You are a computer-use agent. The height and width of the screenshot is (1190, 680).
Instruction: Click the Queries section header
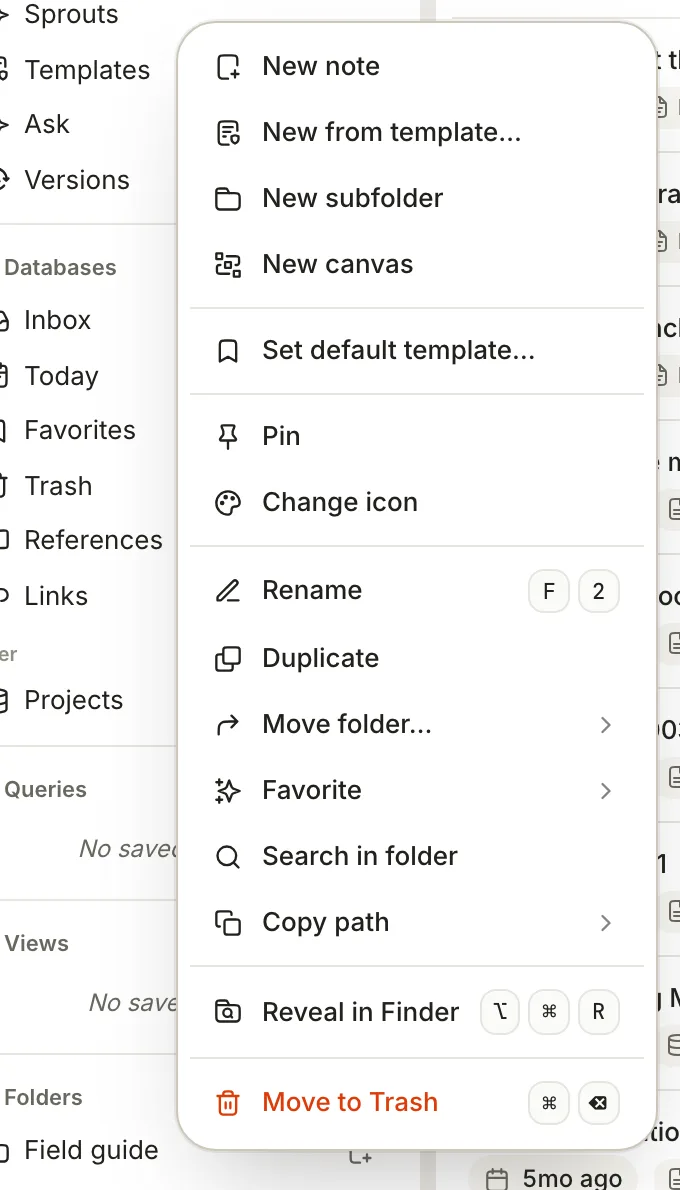tap(46, 790)
